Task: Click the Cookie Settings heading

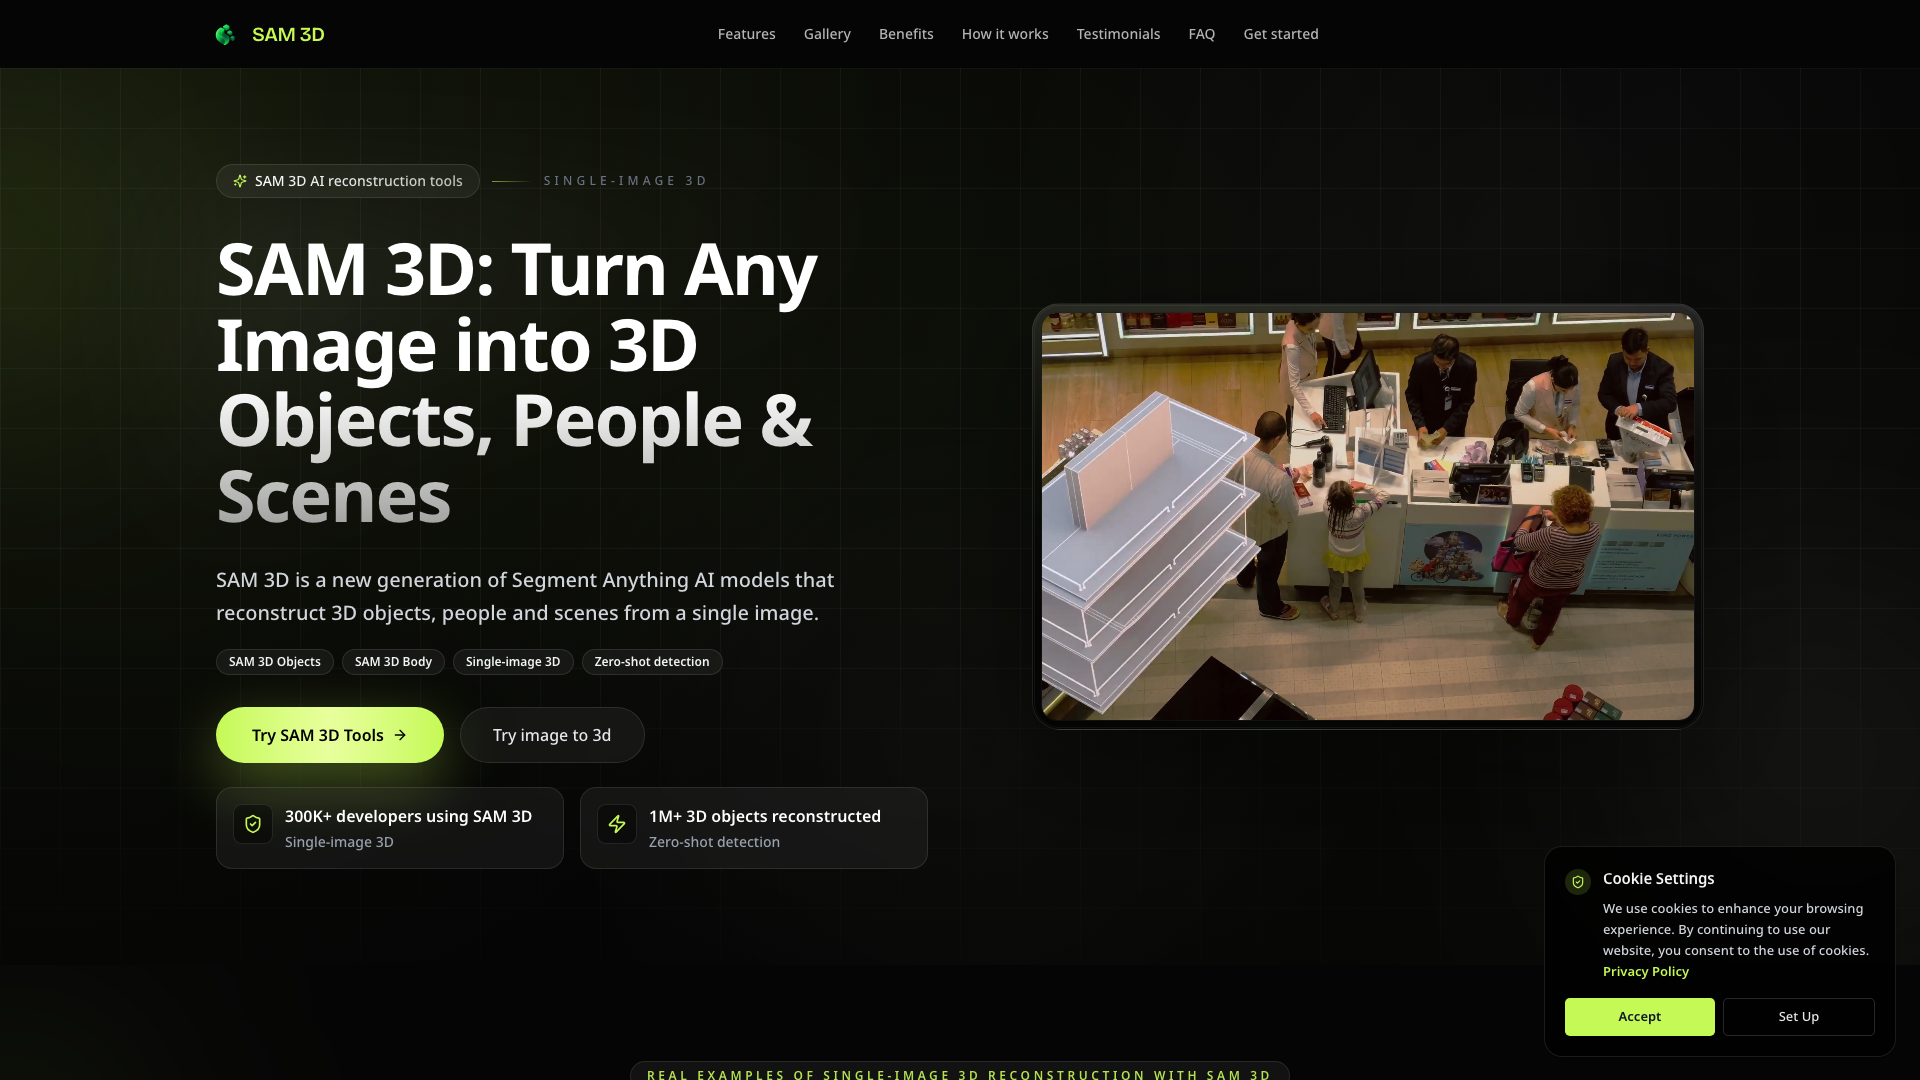Action: click(x=1658, y=879)
